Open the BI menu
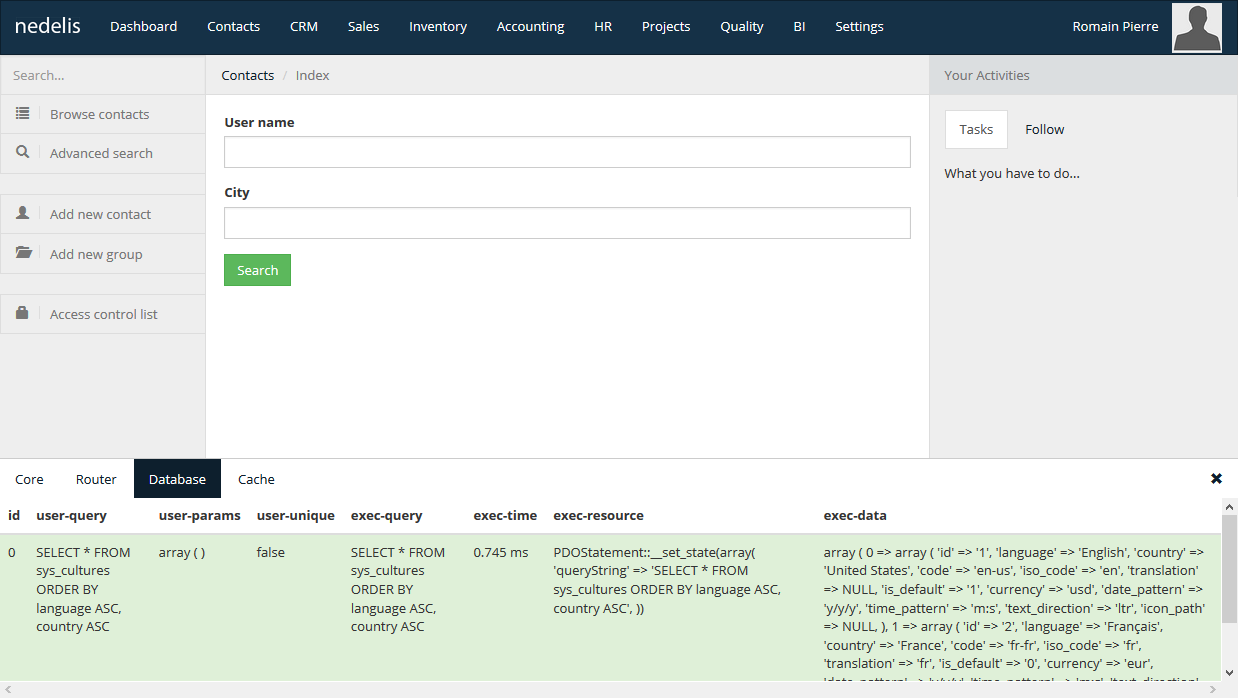 pos(799,27)
